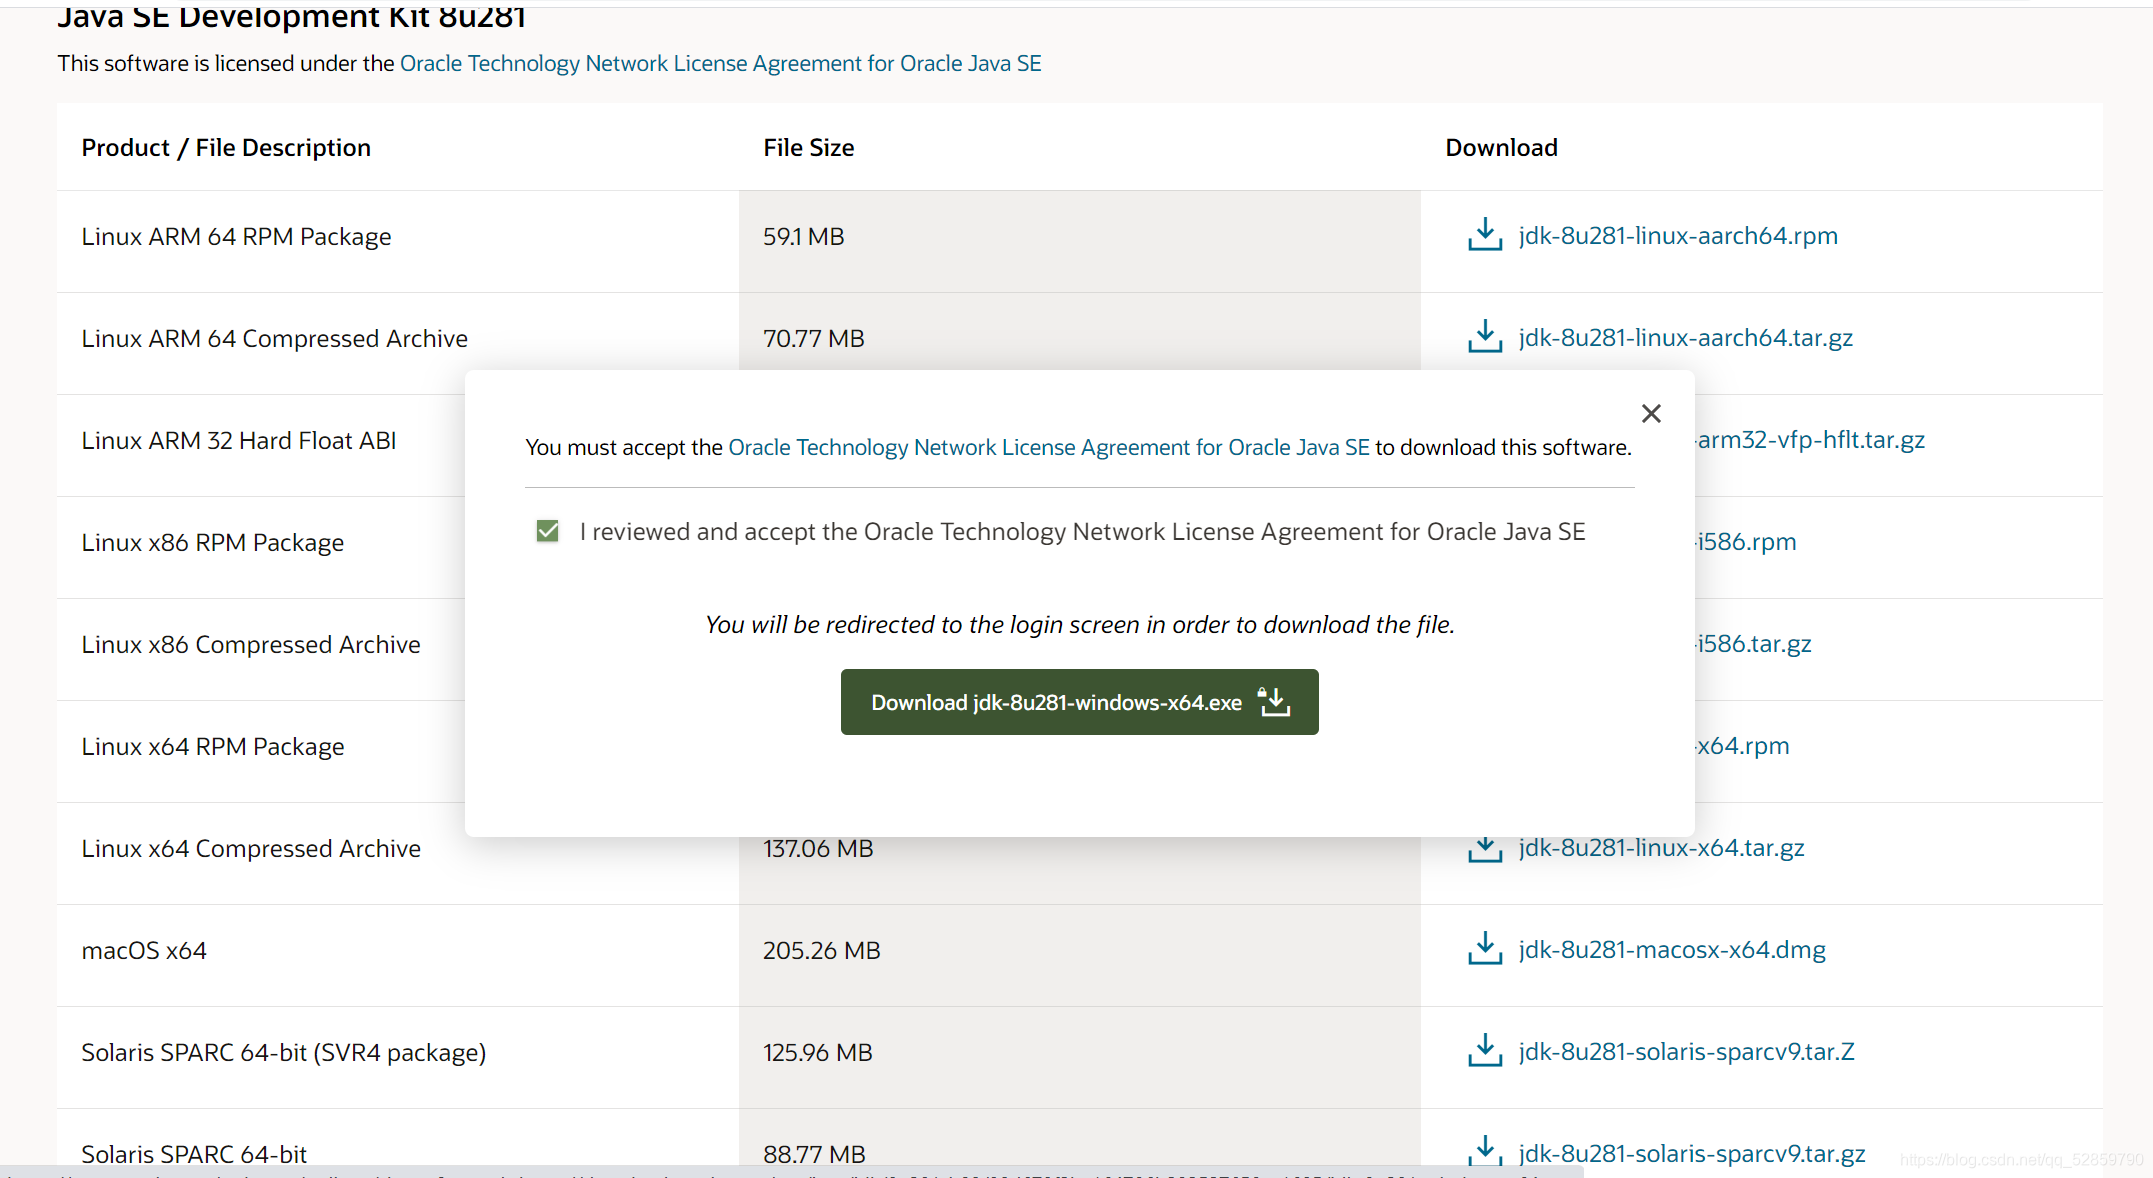Click download icon for macosx-x64.dmg
The image size is (2153, 1178).
tap(1485, 949)
